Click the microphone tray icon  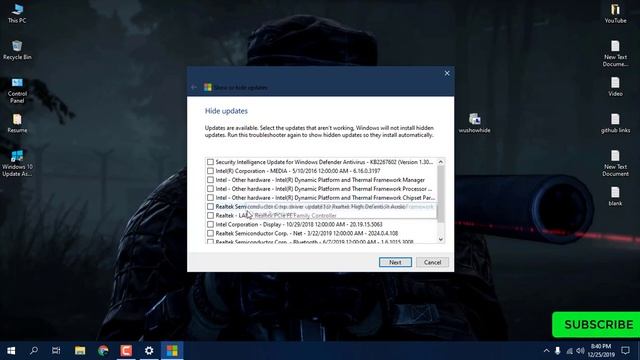pyautogui.click(x=558, y=351)
